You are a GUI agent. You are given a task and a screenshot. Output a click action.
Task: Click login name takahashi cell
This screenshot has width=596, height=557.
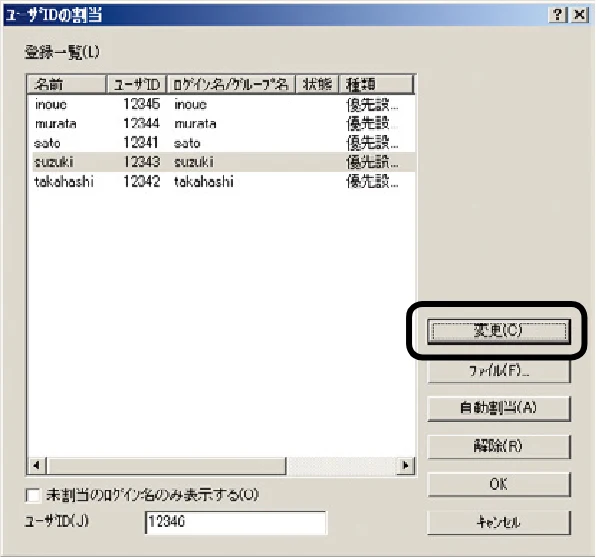click(x=203, y=182)
